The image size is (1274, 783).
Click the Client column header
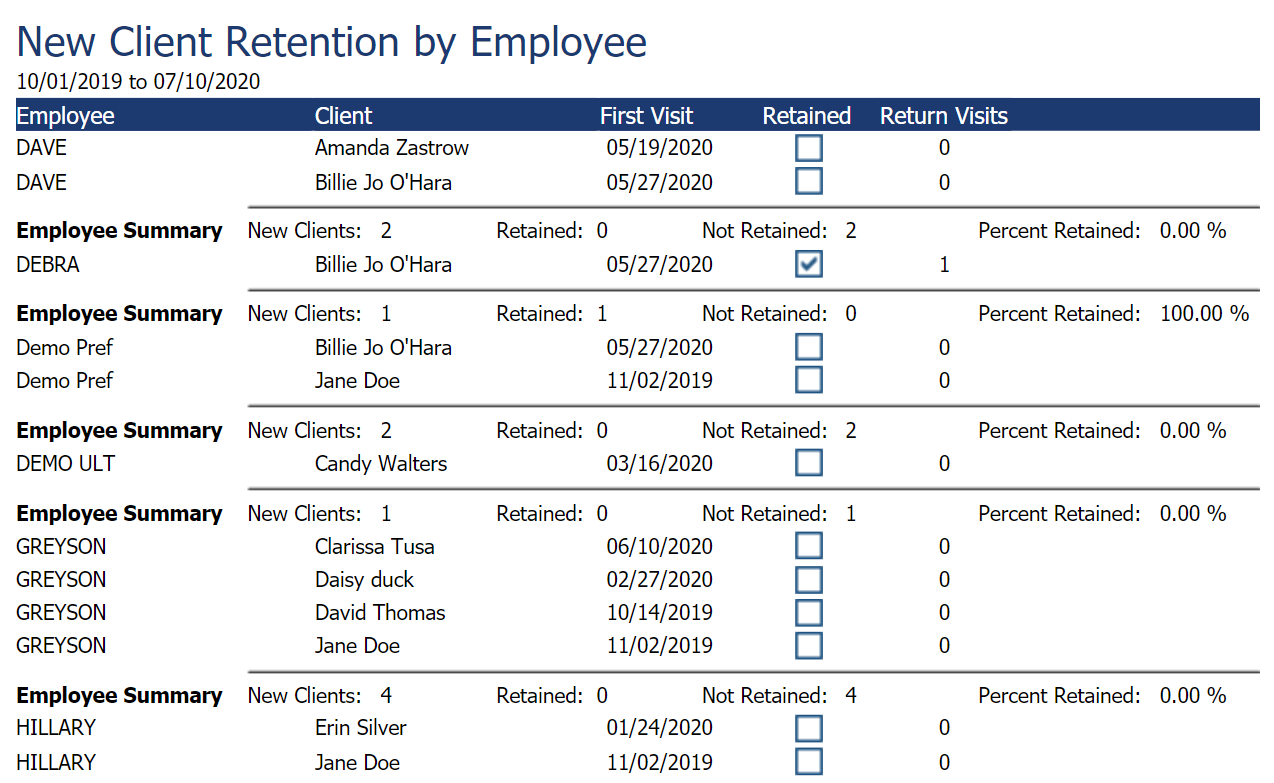tap(343, 116)
